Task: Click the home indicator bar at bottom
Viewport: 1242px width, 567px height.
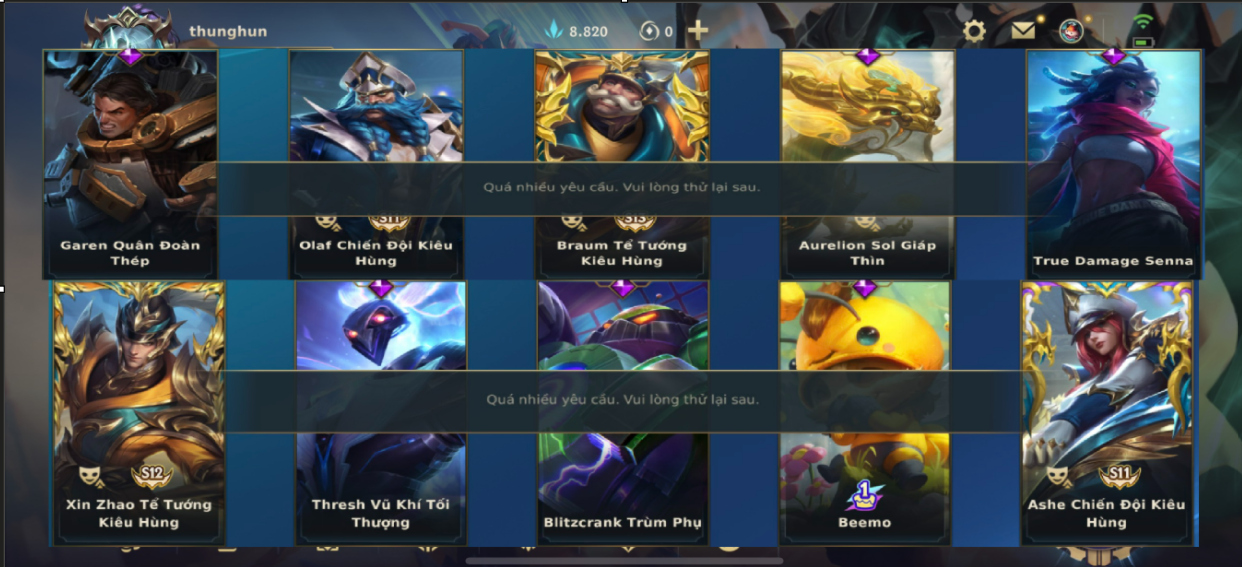Action: click(624, 560)
